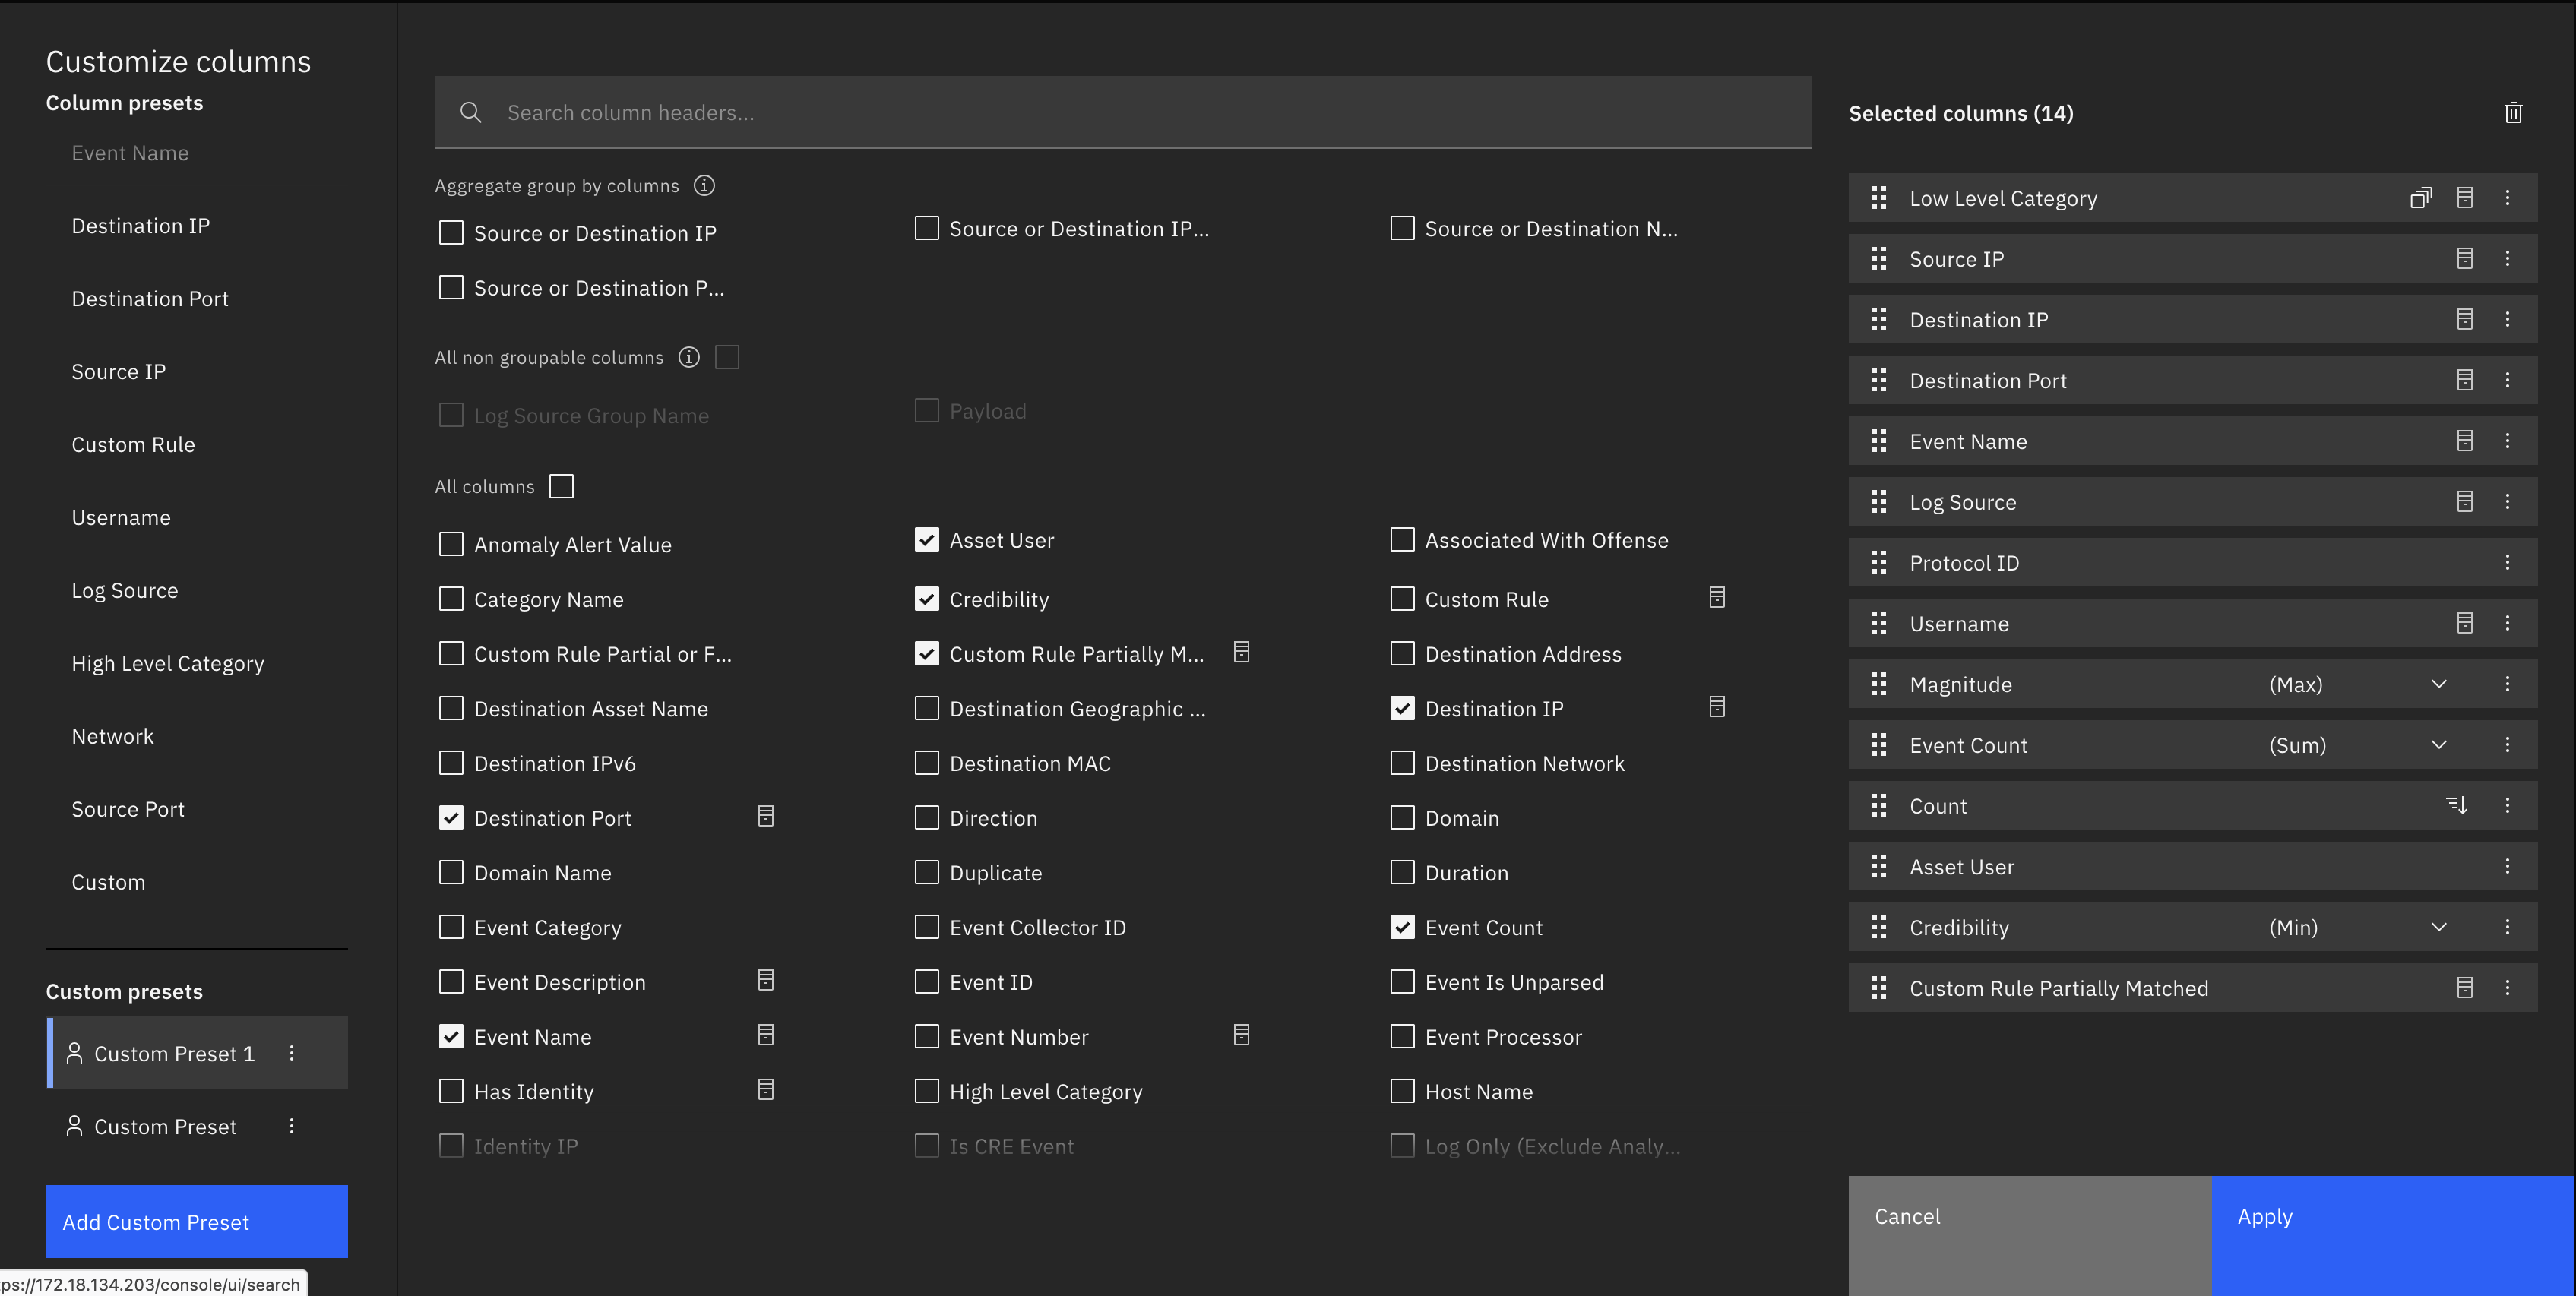The image size is (2576, 1296).
Task: Click the table icon next to Source IP
Action: coord(2466,258)
